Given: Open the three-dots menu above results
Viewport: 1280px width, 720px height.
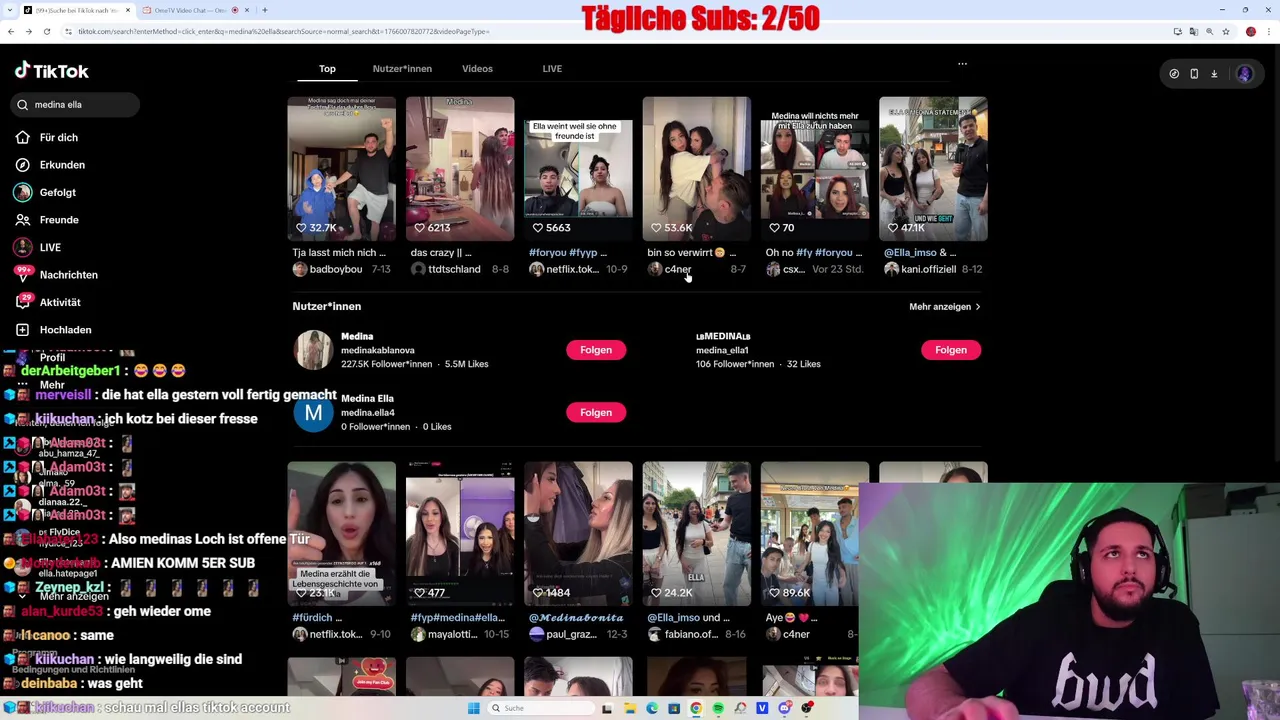Looking at the screenshot, I should click(962, 64).
